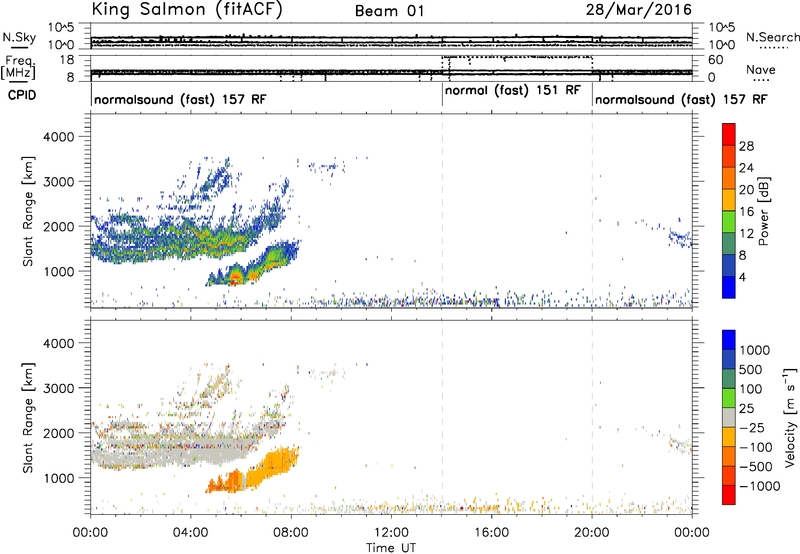Image resolution: width=800 pixels, height=554 pixels.
Task: Select the '24' power colorbar value
Action: click(x=746, y=168)
